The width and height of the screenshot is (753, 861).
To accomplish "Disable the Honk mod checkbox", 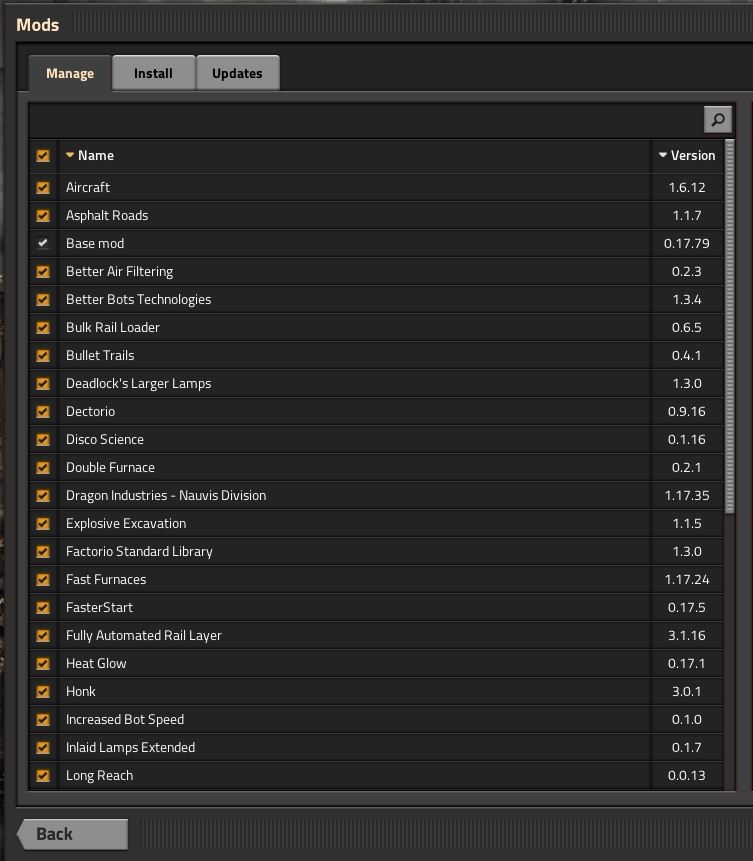I will (x=43, y=691).
